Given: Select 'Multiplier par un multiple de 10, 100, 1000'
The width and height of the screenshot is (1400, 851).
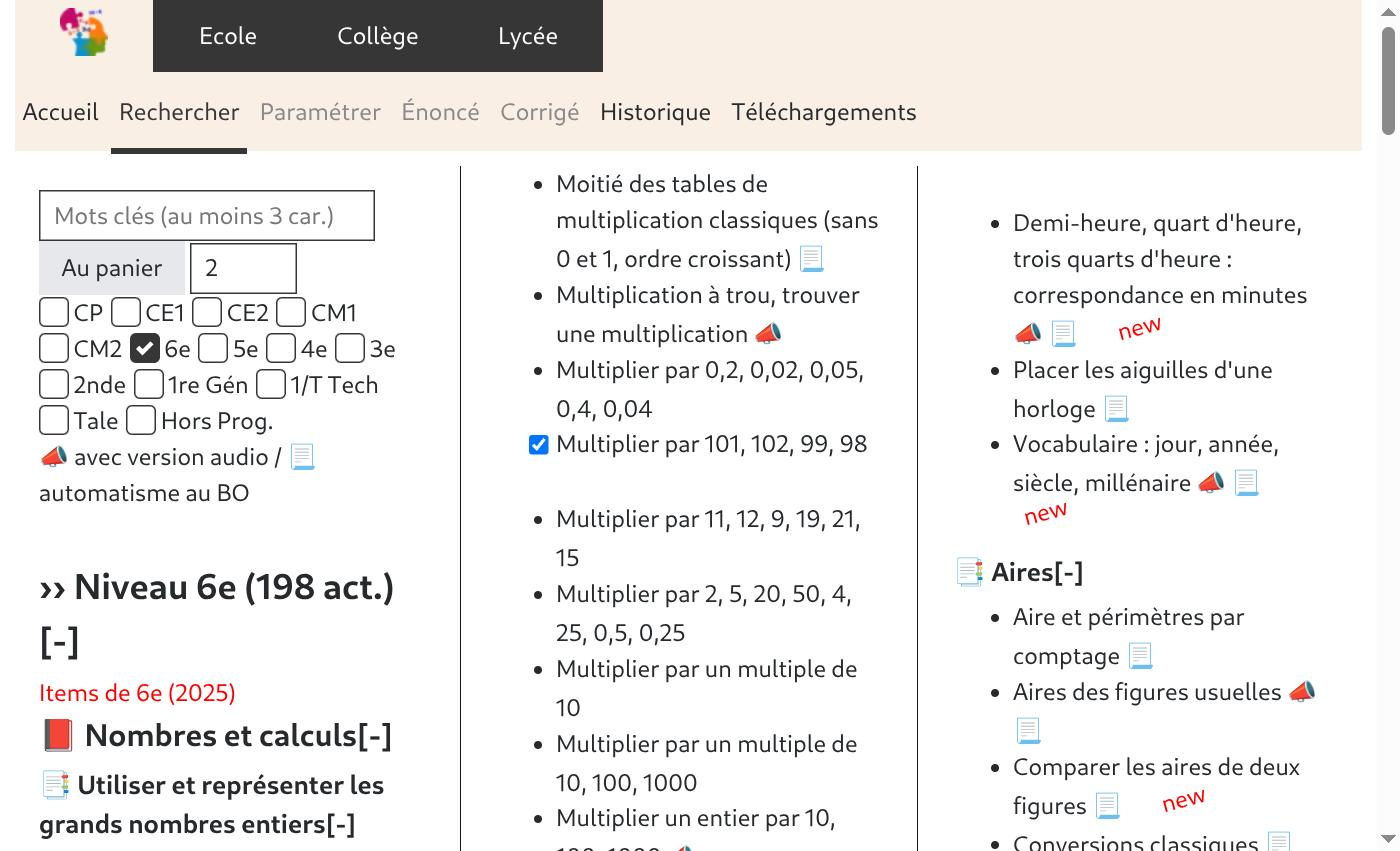Looking at the screenshot, I should coord(707,763).
